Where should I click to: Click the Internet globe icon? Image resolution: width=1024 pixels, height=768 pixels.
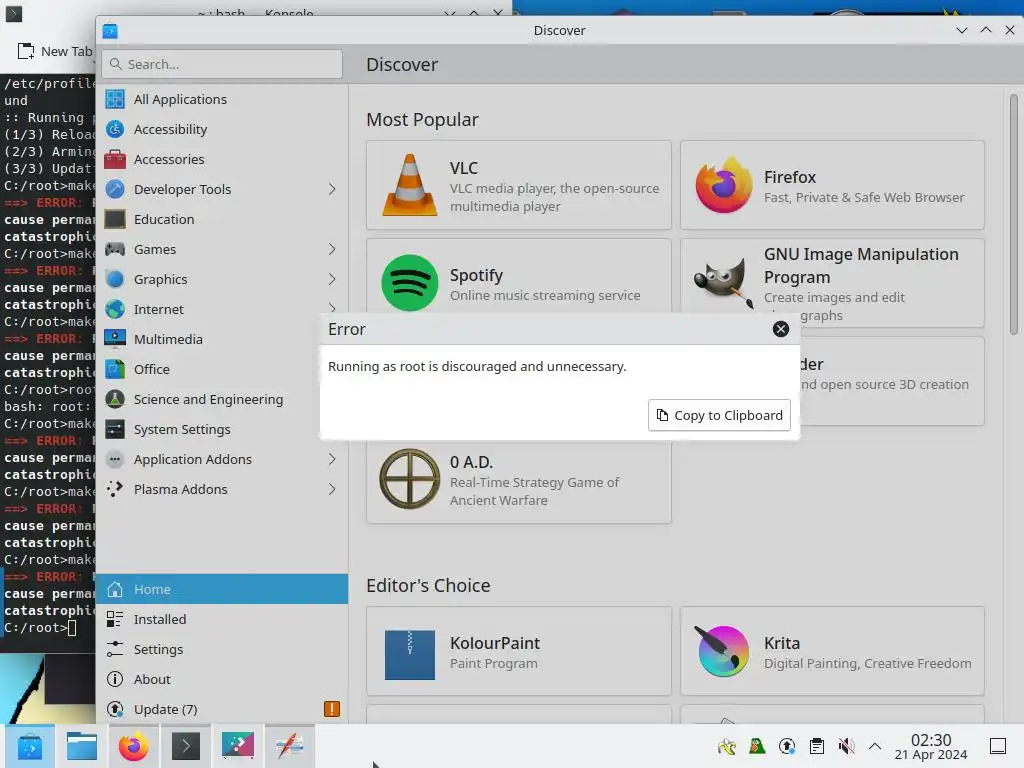[115, 309]
